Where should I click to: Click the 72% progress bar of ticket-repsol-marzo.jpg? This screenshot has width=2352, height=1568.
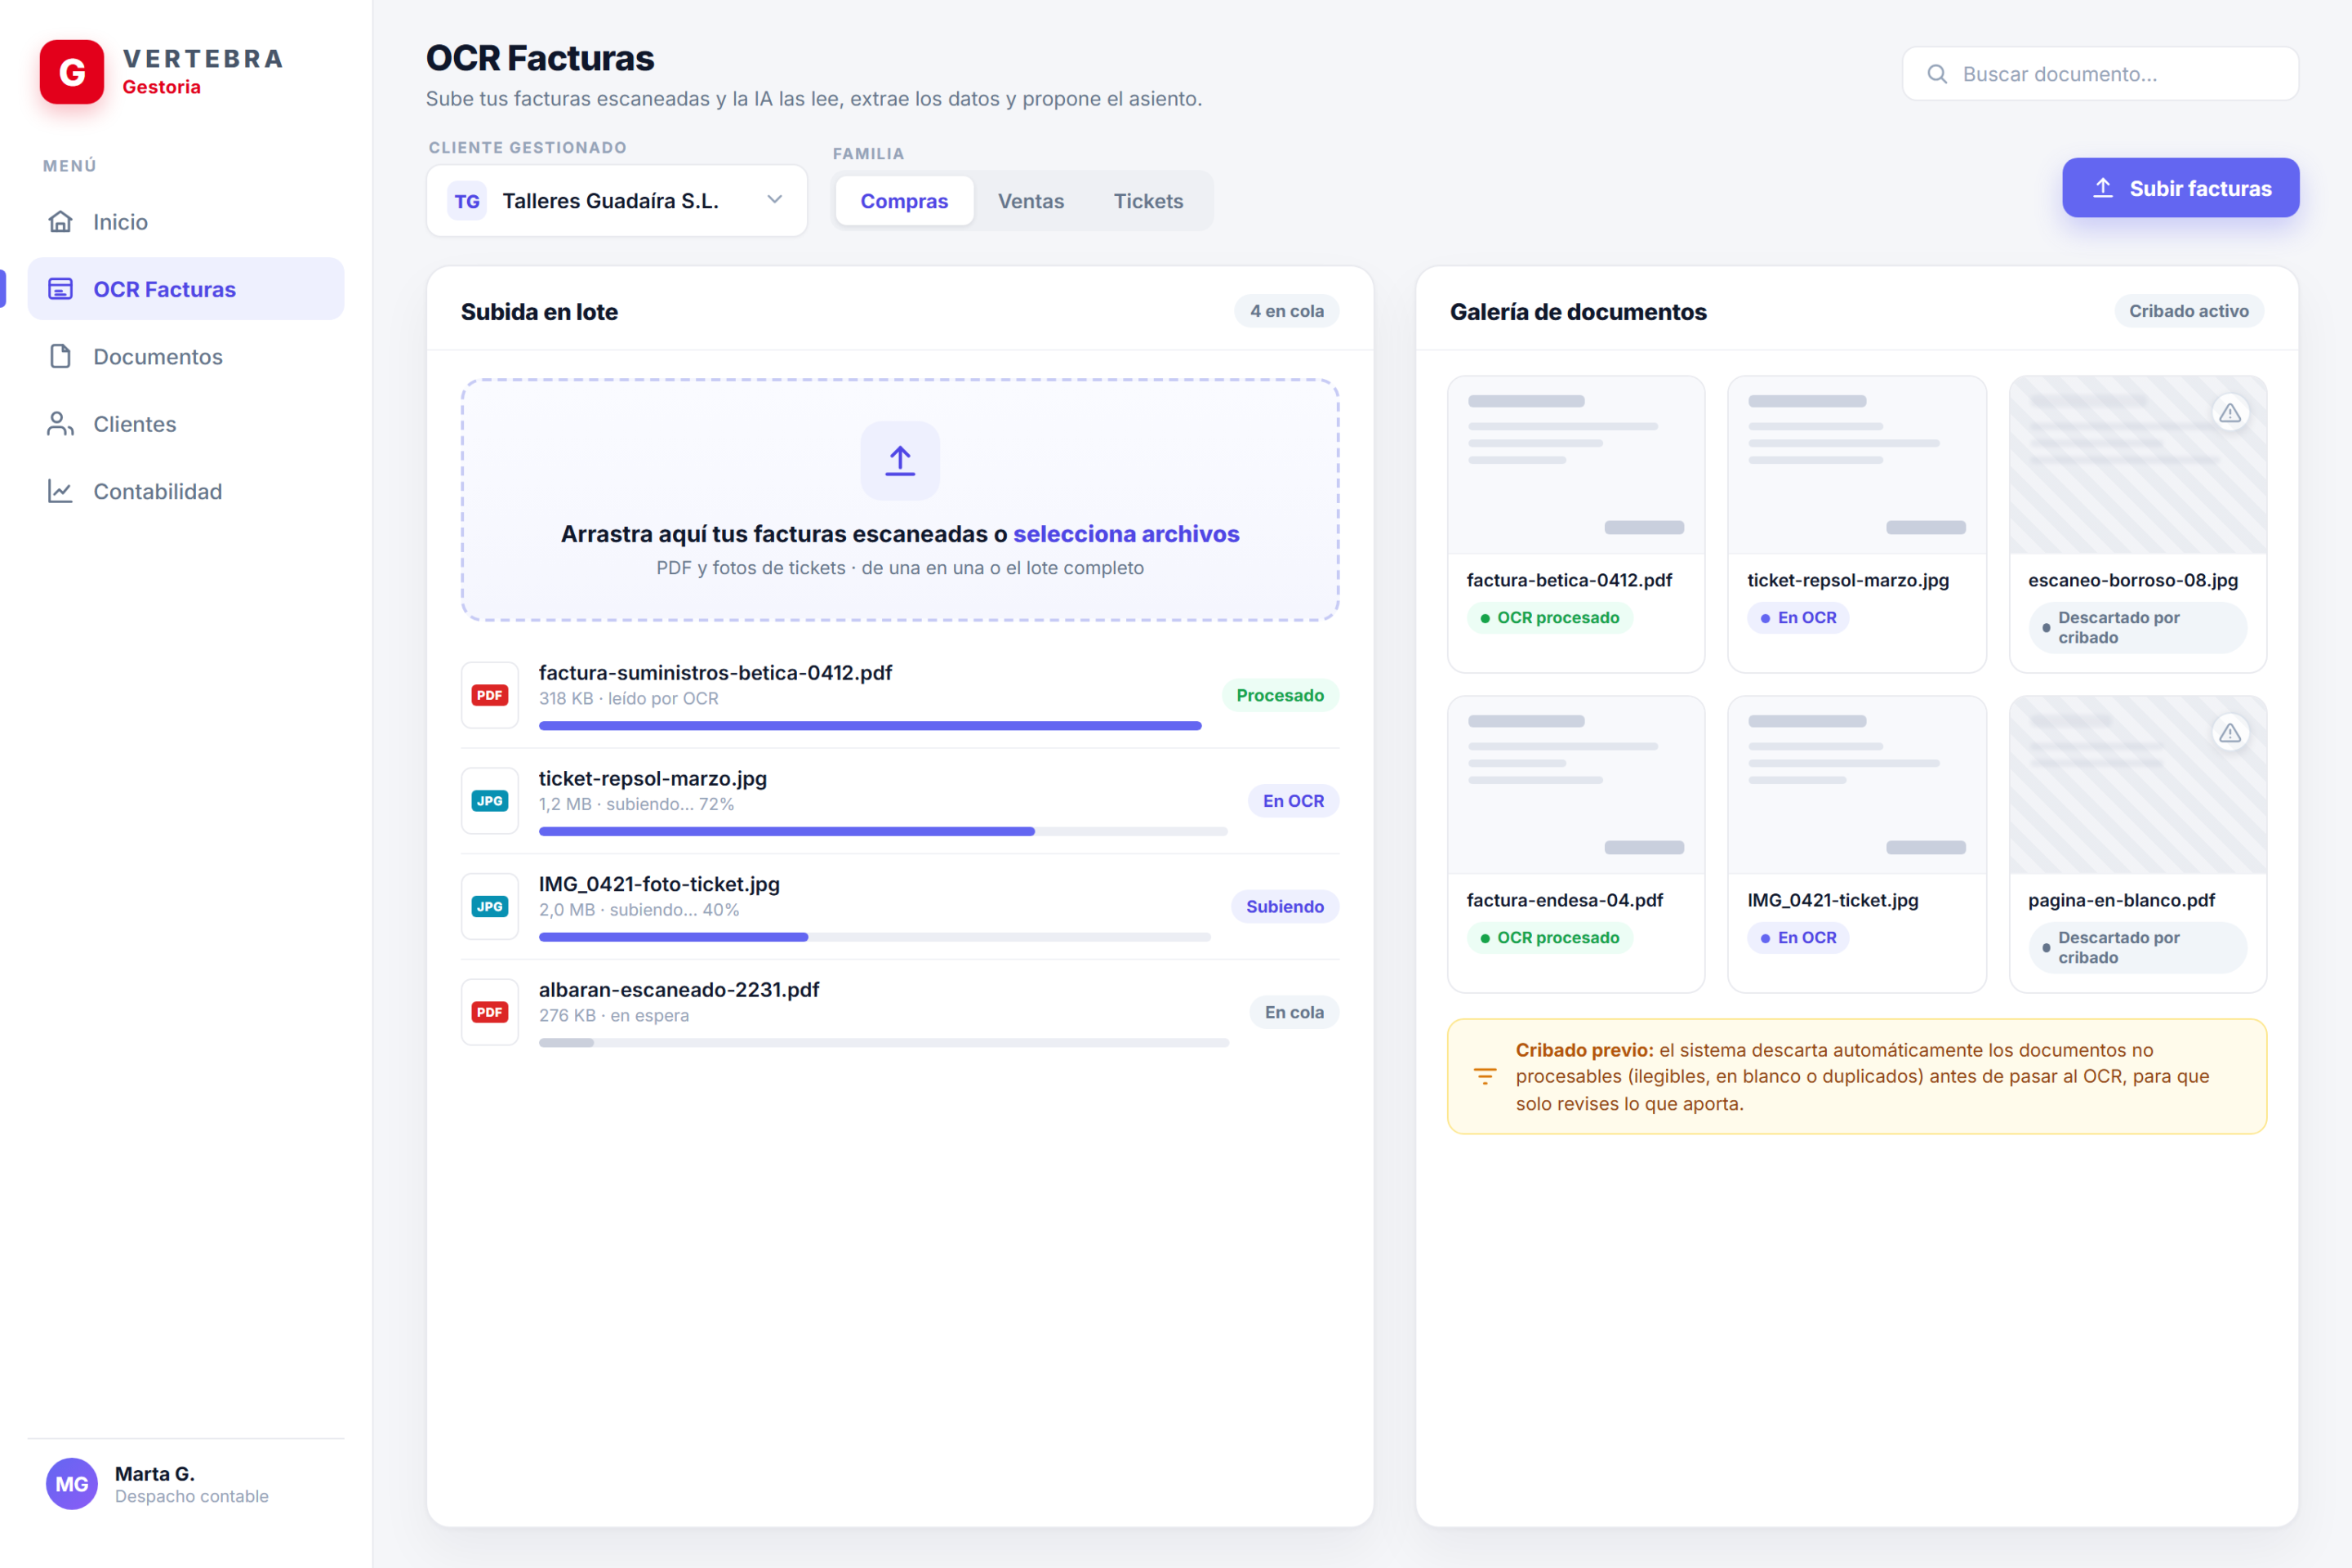pos(883,832)
